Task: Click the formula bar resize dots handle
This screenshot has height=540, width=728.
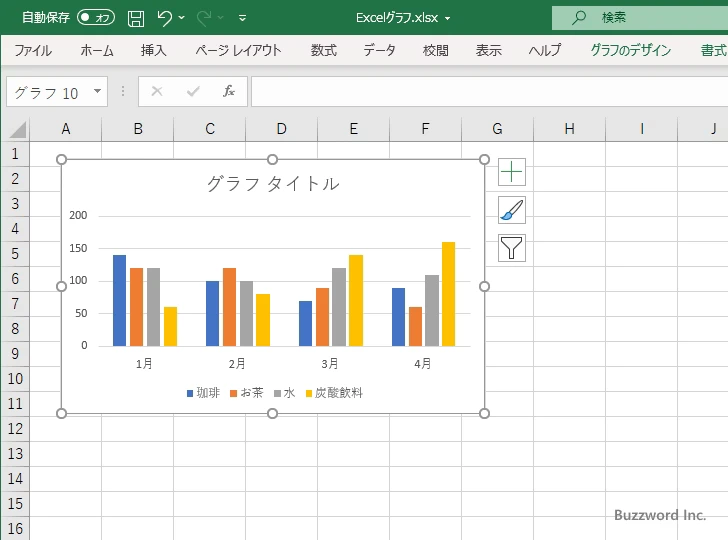Action: (x=123, y=91)
